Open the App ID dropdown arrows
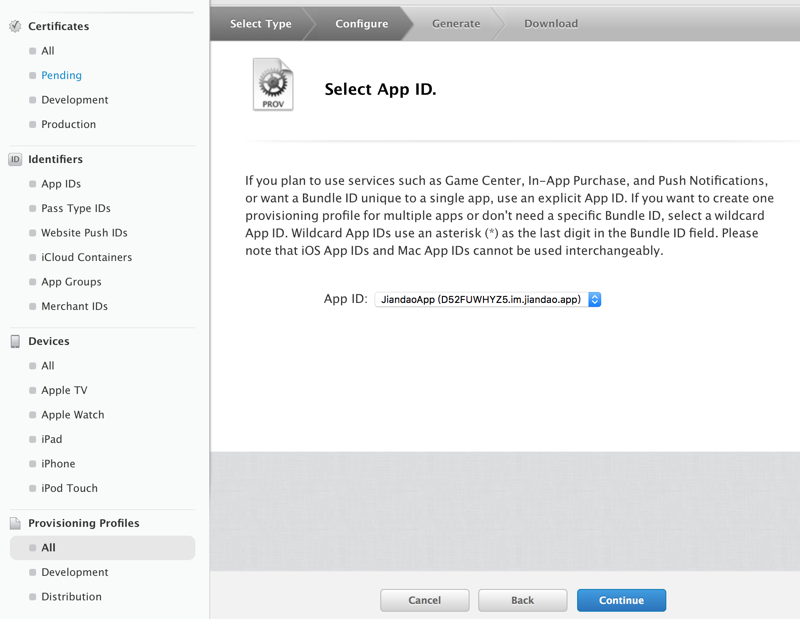The height and width of the screenshot is (619, 800). click(x=594, y=300)
